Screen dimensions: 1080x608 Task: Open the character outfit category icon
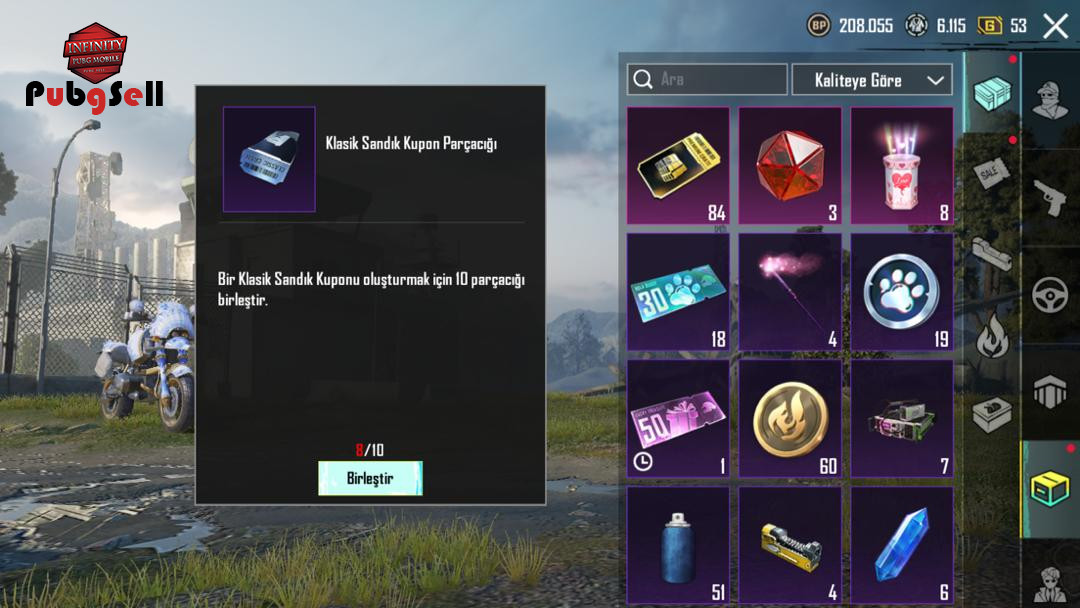(x=1050, y=101)
